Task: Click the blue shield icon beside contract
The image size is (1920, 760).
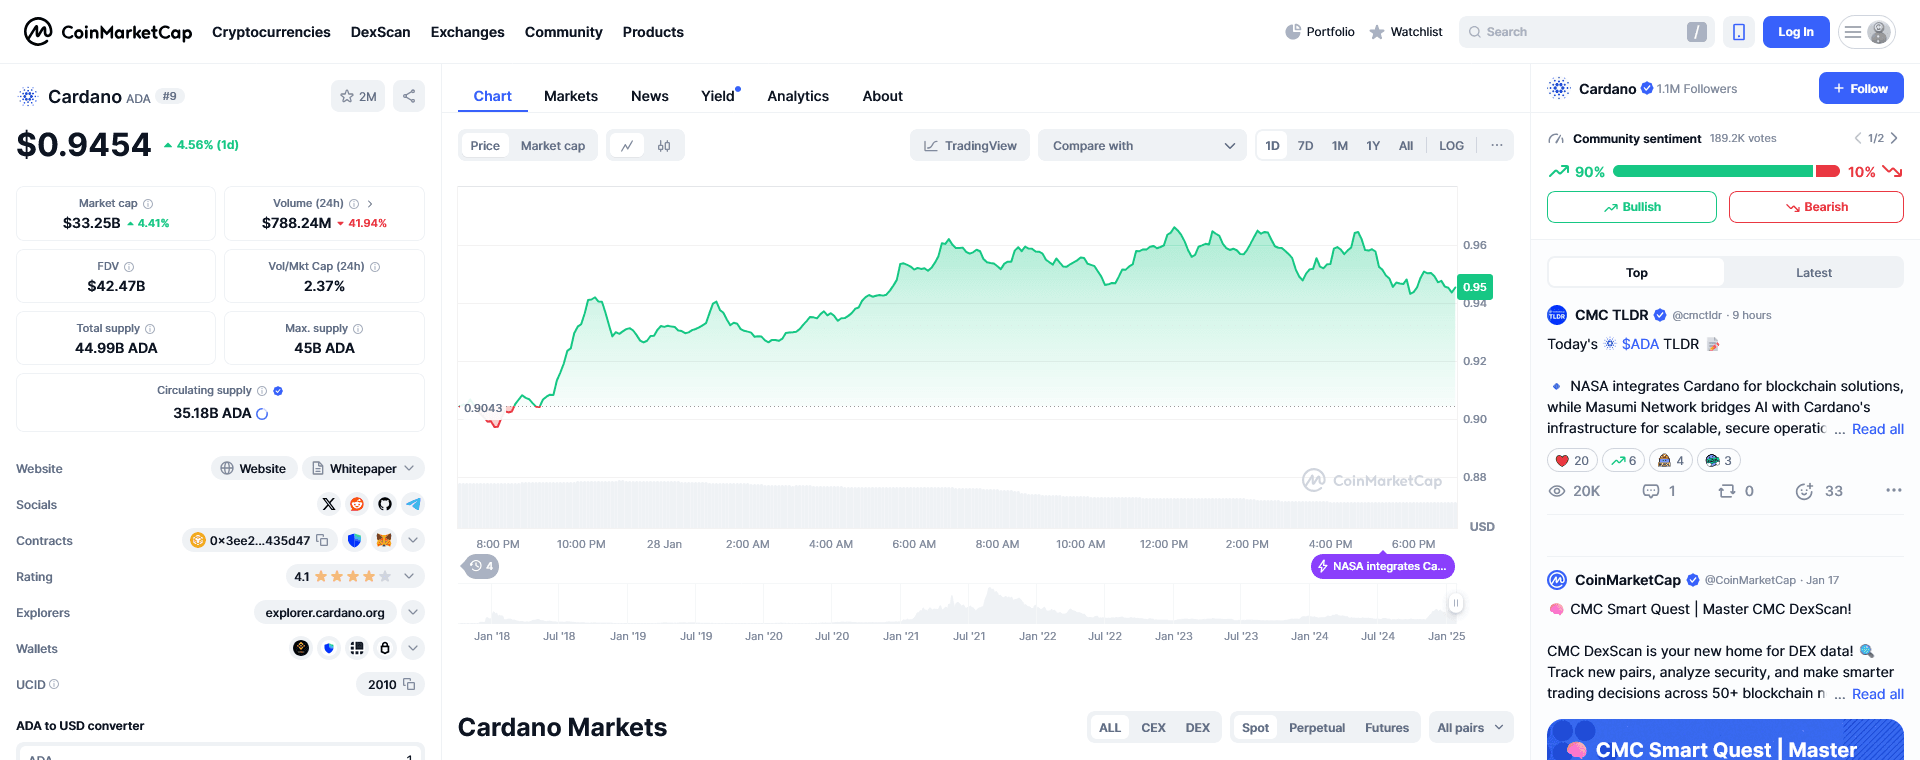Action: click(354, 540)
